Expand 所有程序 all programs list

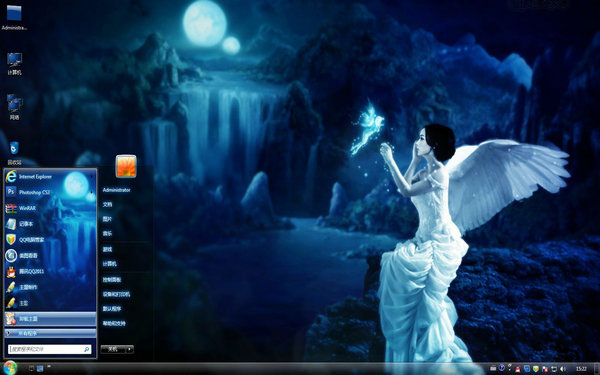pyautogui.click(x=50, y=333)
